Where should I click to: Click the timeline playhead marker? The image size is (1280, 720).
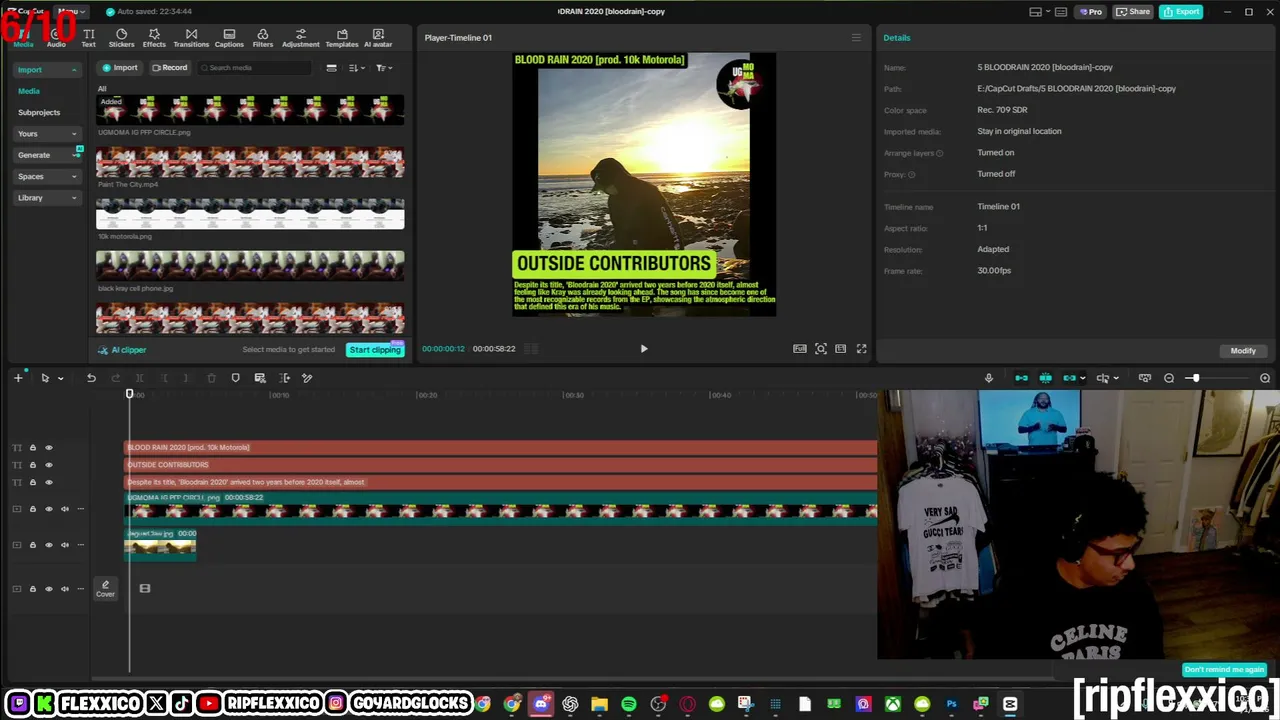129,394
